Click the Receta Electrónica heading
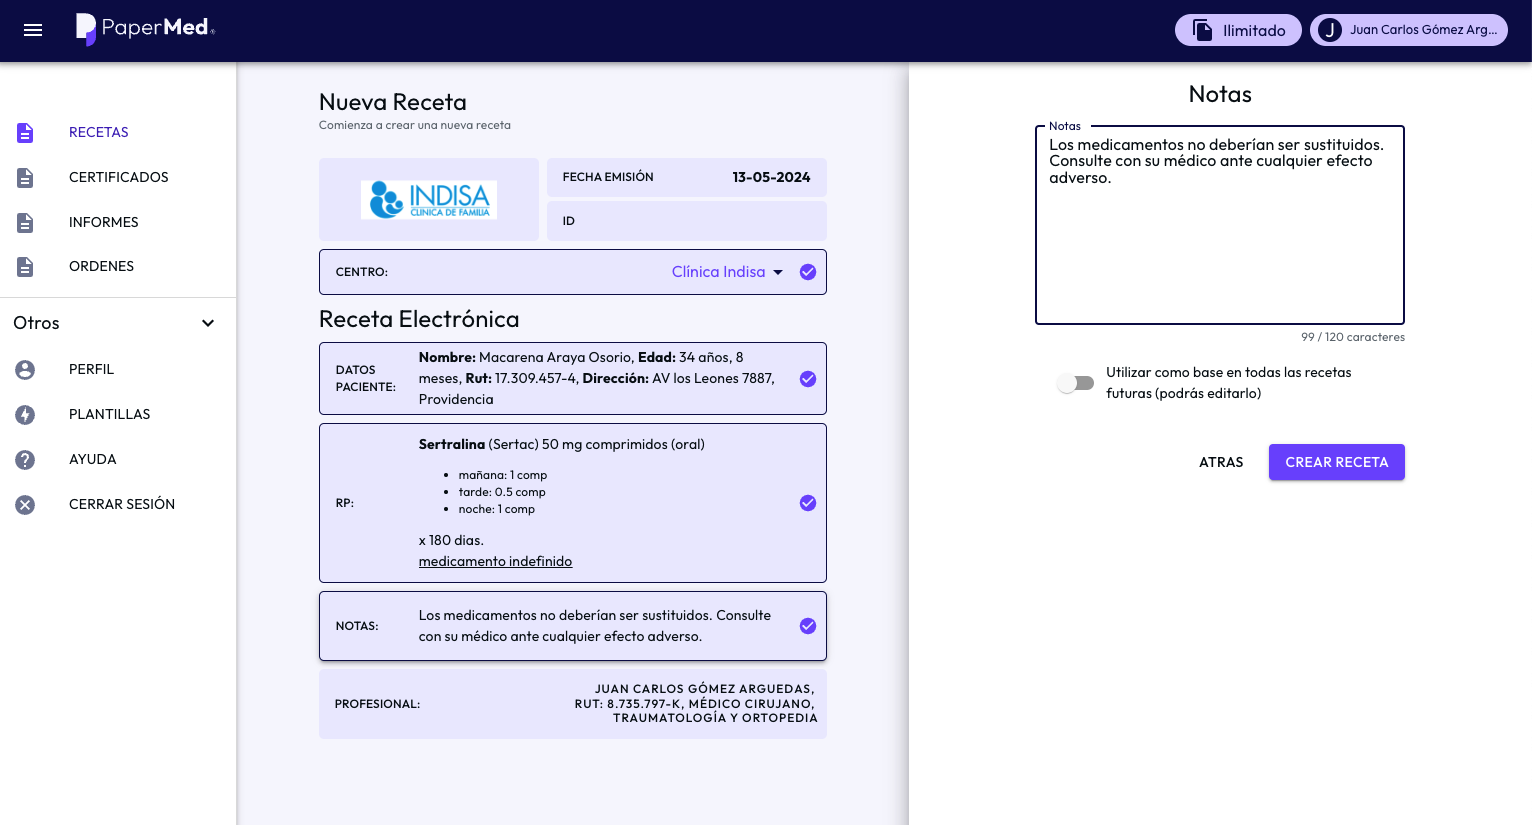Image resolution: width=1532 pixels, height=825 pixels. (419, 319)
